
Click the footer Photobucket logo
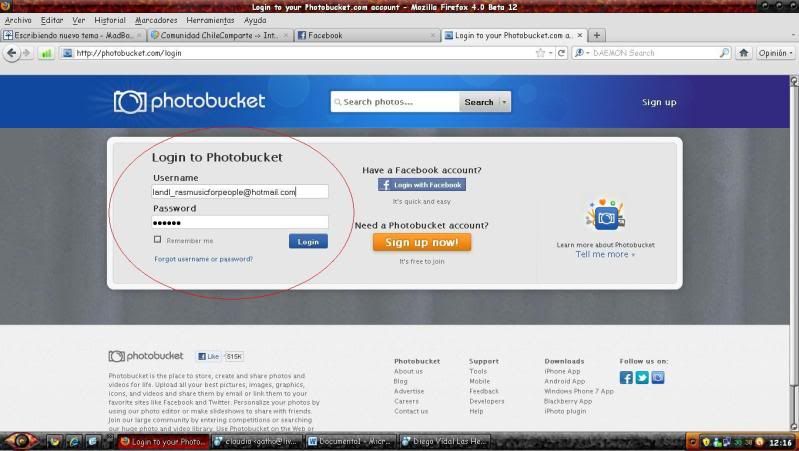tap(146, 356)
